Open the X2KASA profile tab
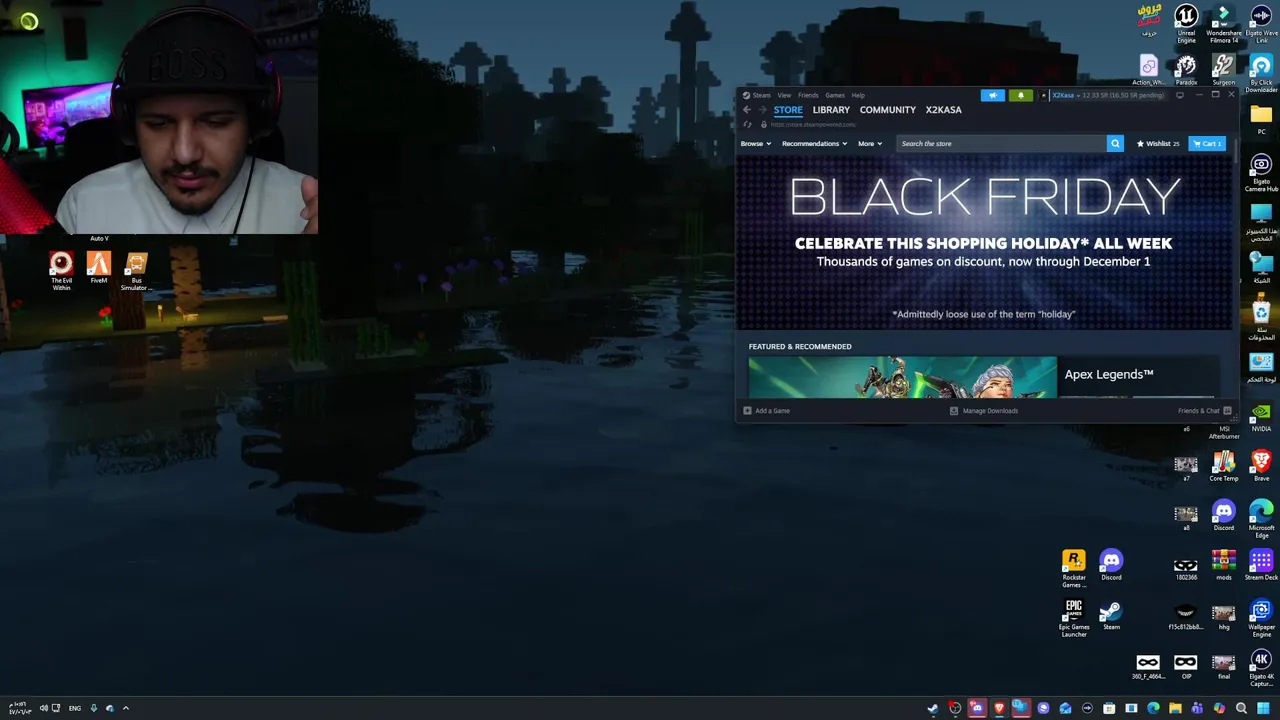The width and height of the screenshot is (1280, 720). [943, 110]
